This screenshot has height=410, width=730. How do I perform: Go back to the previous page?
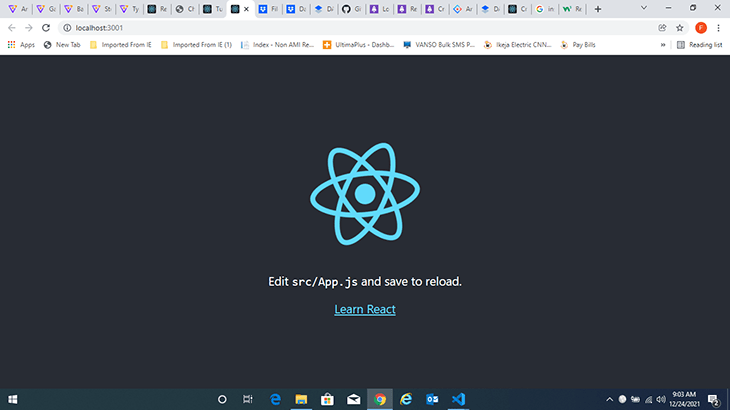point(12,28)
